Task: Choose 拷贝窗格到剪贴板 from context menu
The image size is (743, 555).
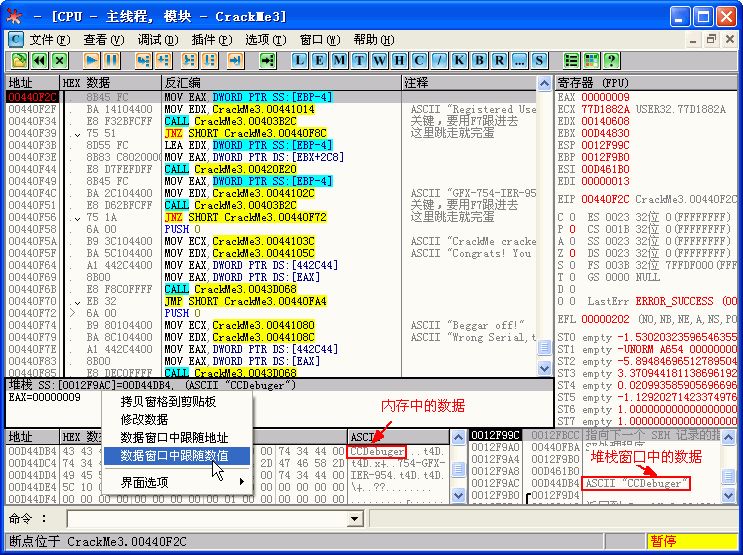Action: pyautogui.click(x=177, y=402)
